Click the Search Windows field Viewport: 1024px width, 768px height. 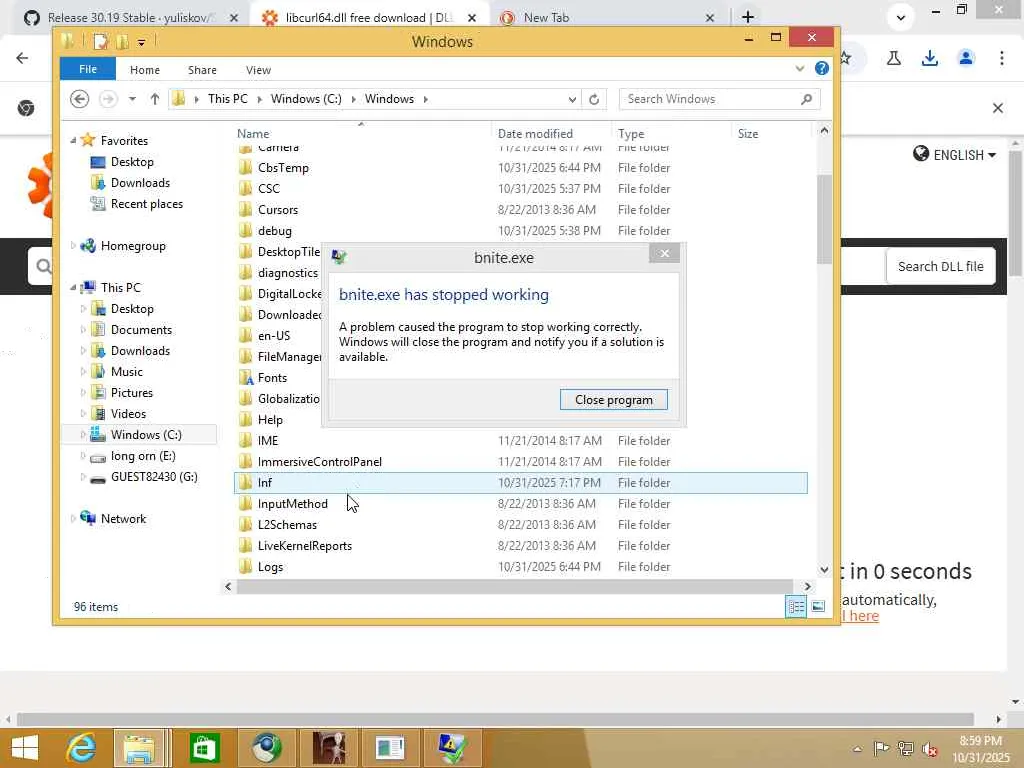click(x=718, y=99)
